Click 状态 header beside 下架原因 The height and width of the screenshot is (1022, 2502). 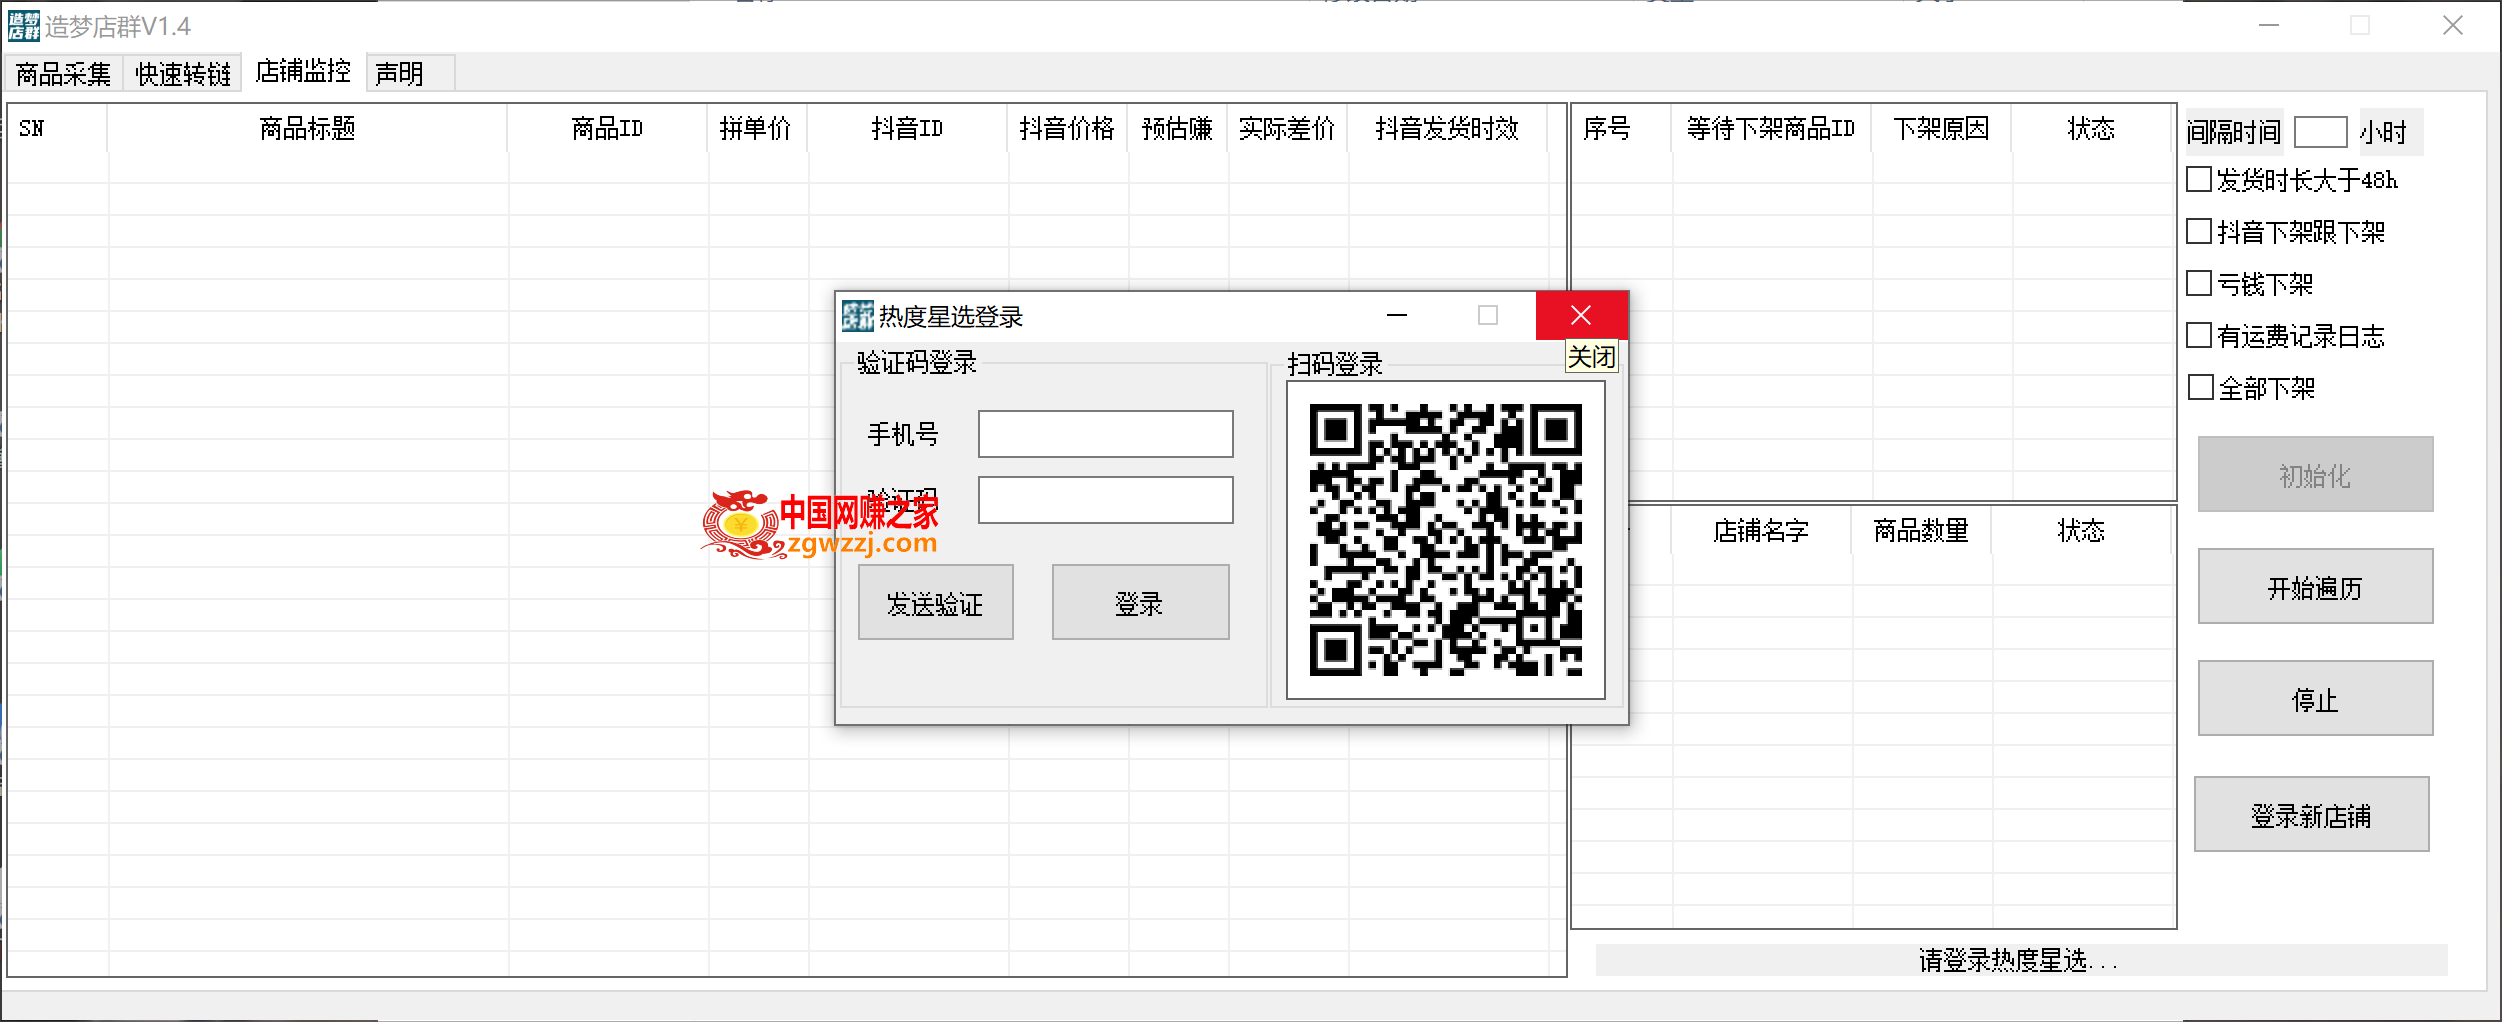coord(2091,129)
